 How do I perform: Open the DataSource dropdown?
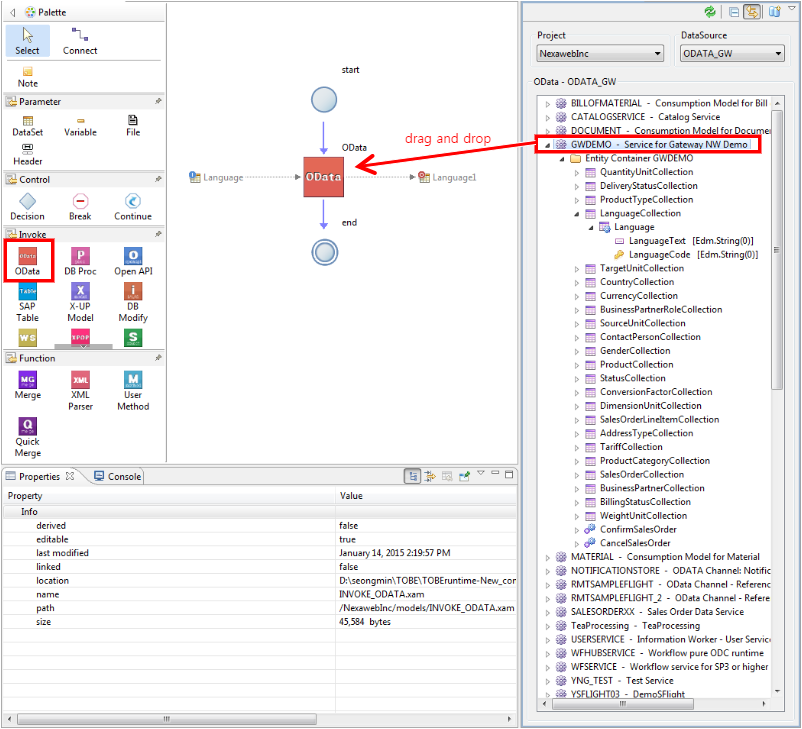(732, 54)
